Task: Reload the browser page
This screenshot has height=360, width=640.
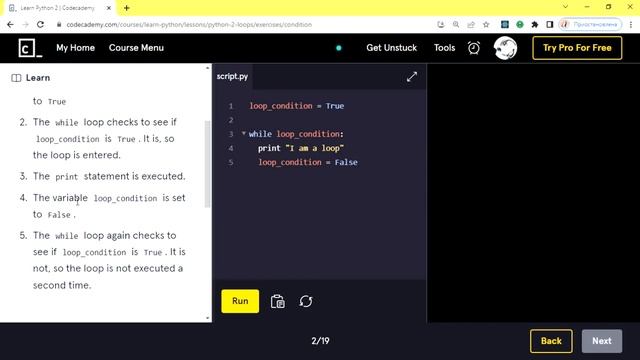Action: coord(40,24)
